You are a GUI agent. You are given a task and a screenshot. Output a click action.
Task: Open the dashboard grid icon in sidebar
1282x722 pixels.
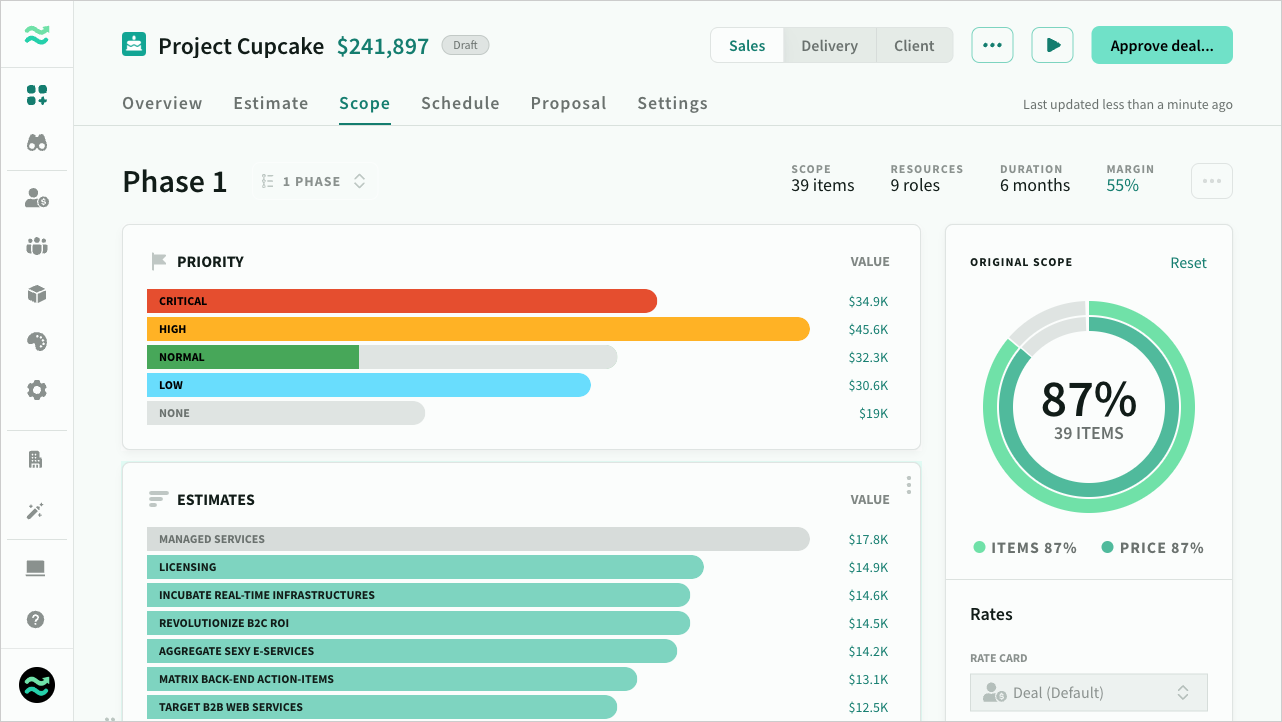click(37, 95)
